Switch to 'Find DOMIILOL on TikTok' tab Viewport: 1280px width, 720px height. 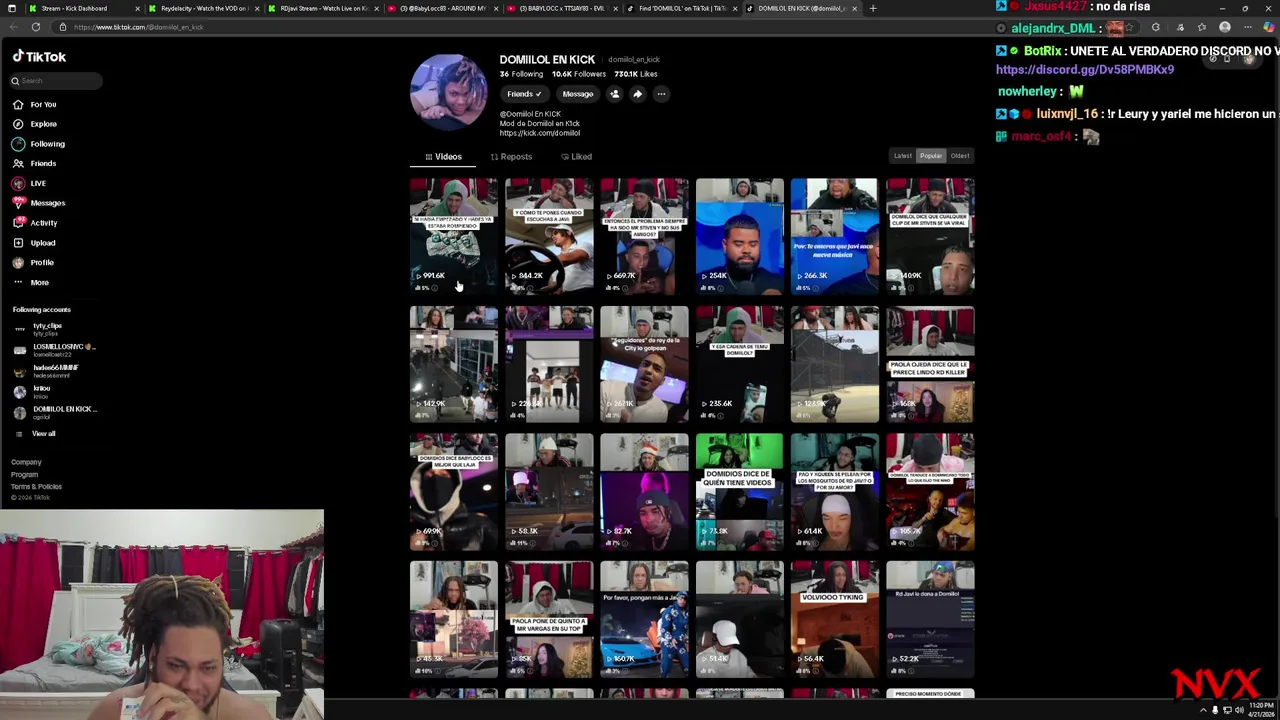[x=681, y=8]
